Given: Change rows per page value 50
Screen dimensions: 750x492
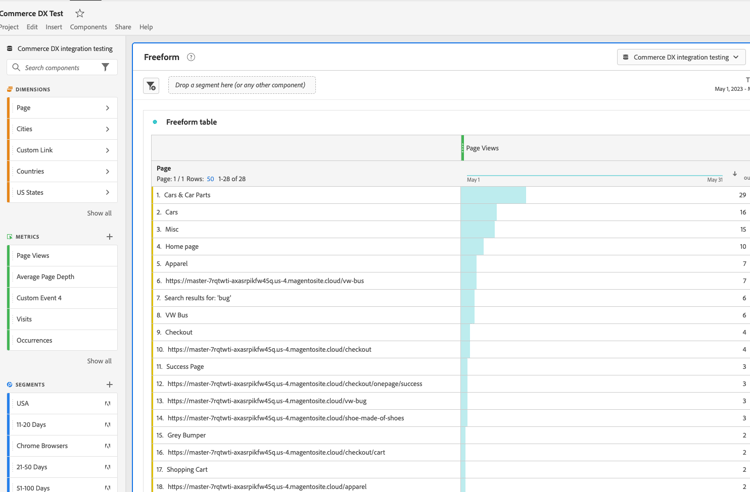Looking at the screenshot, I should click(210, 179).
